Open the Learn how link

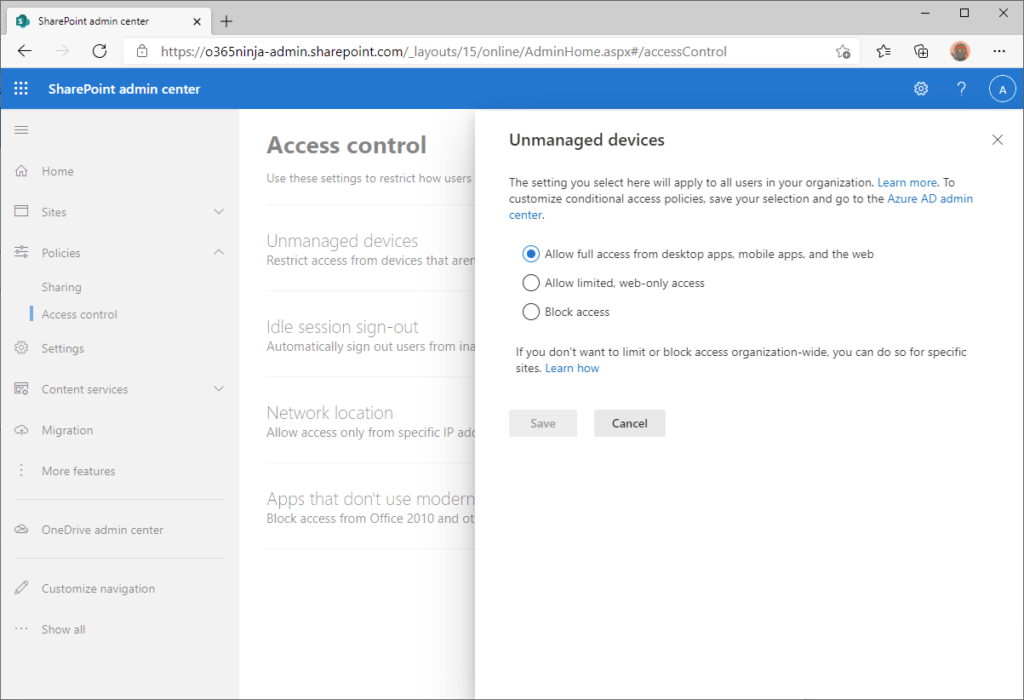pos(572,368)
